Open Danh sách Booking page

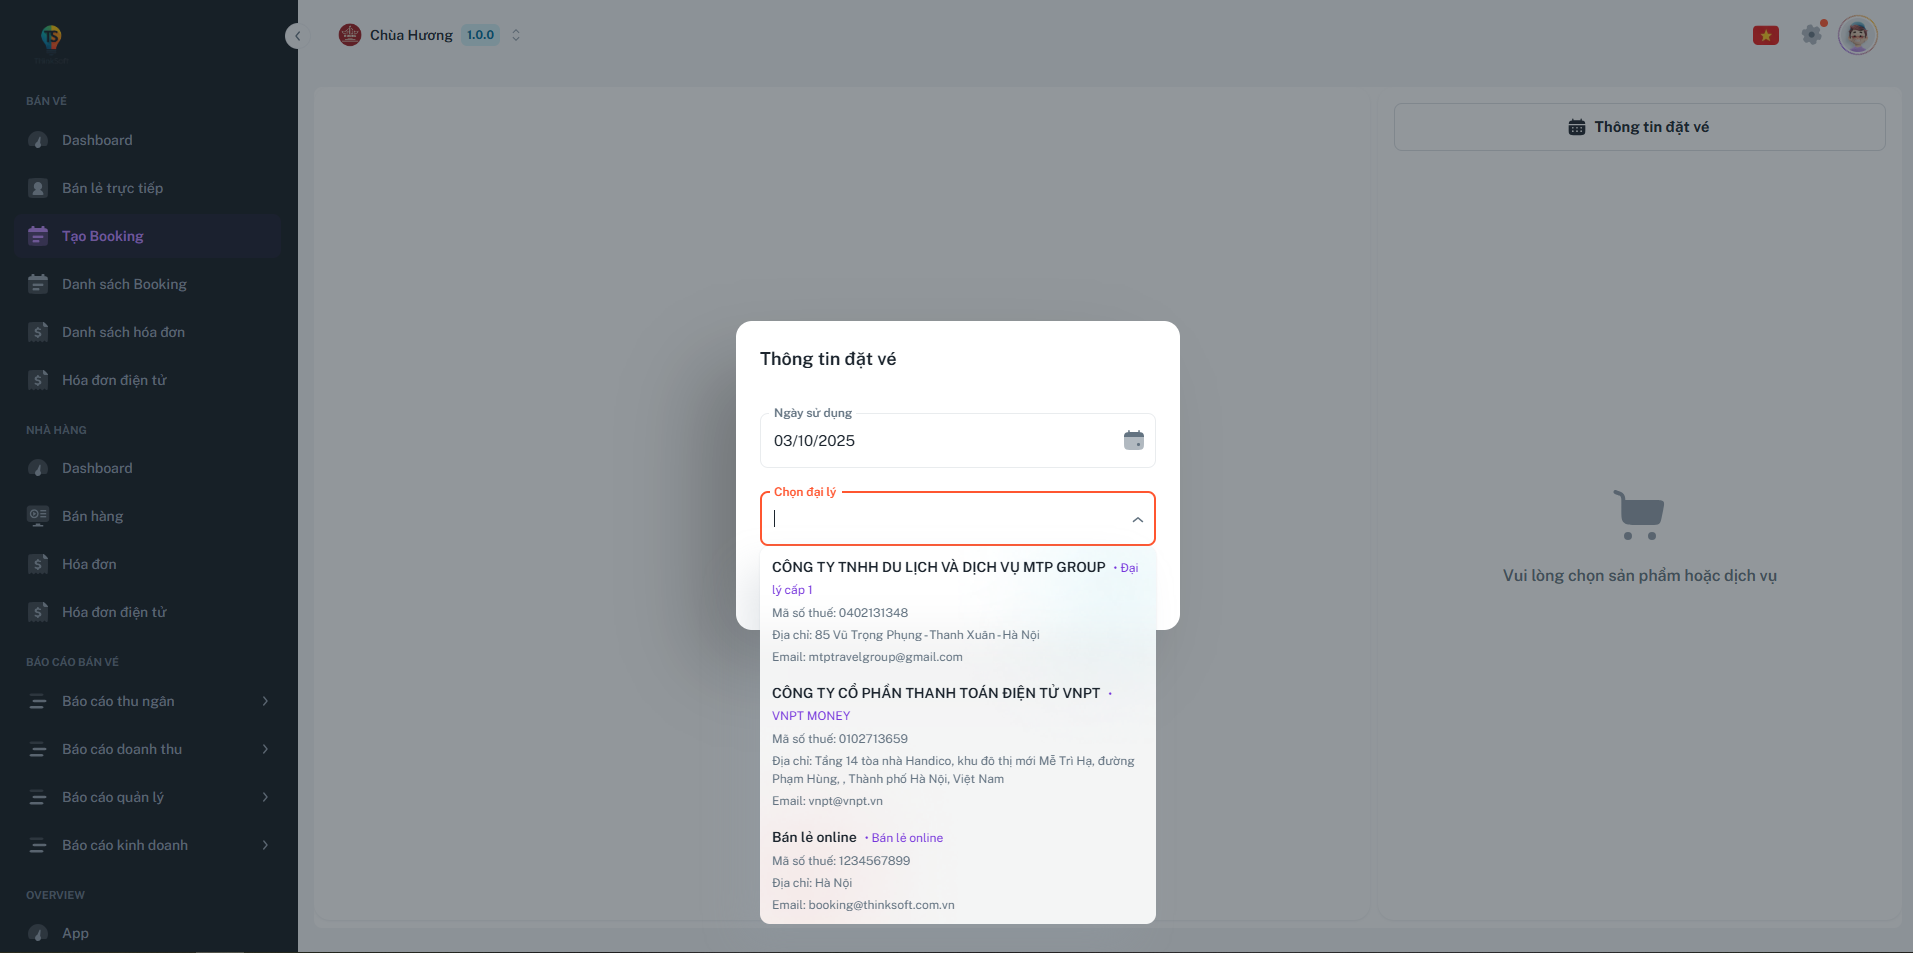(124, 284)
